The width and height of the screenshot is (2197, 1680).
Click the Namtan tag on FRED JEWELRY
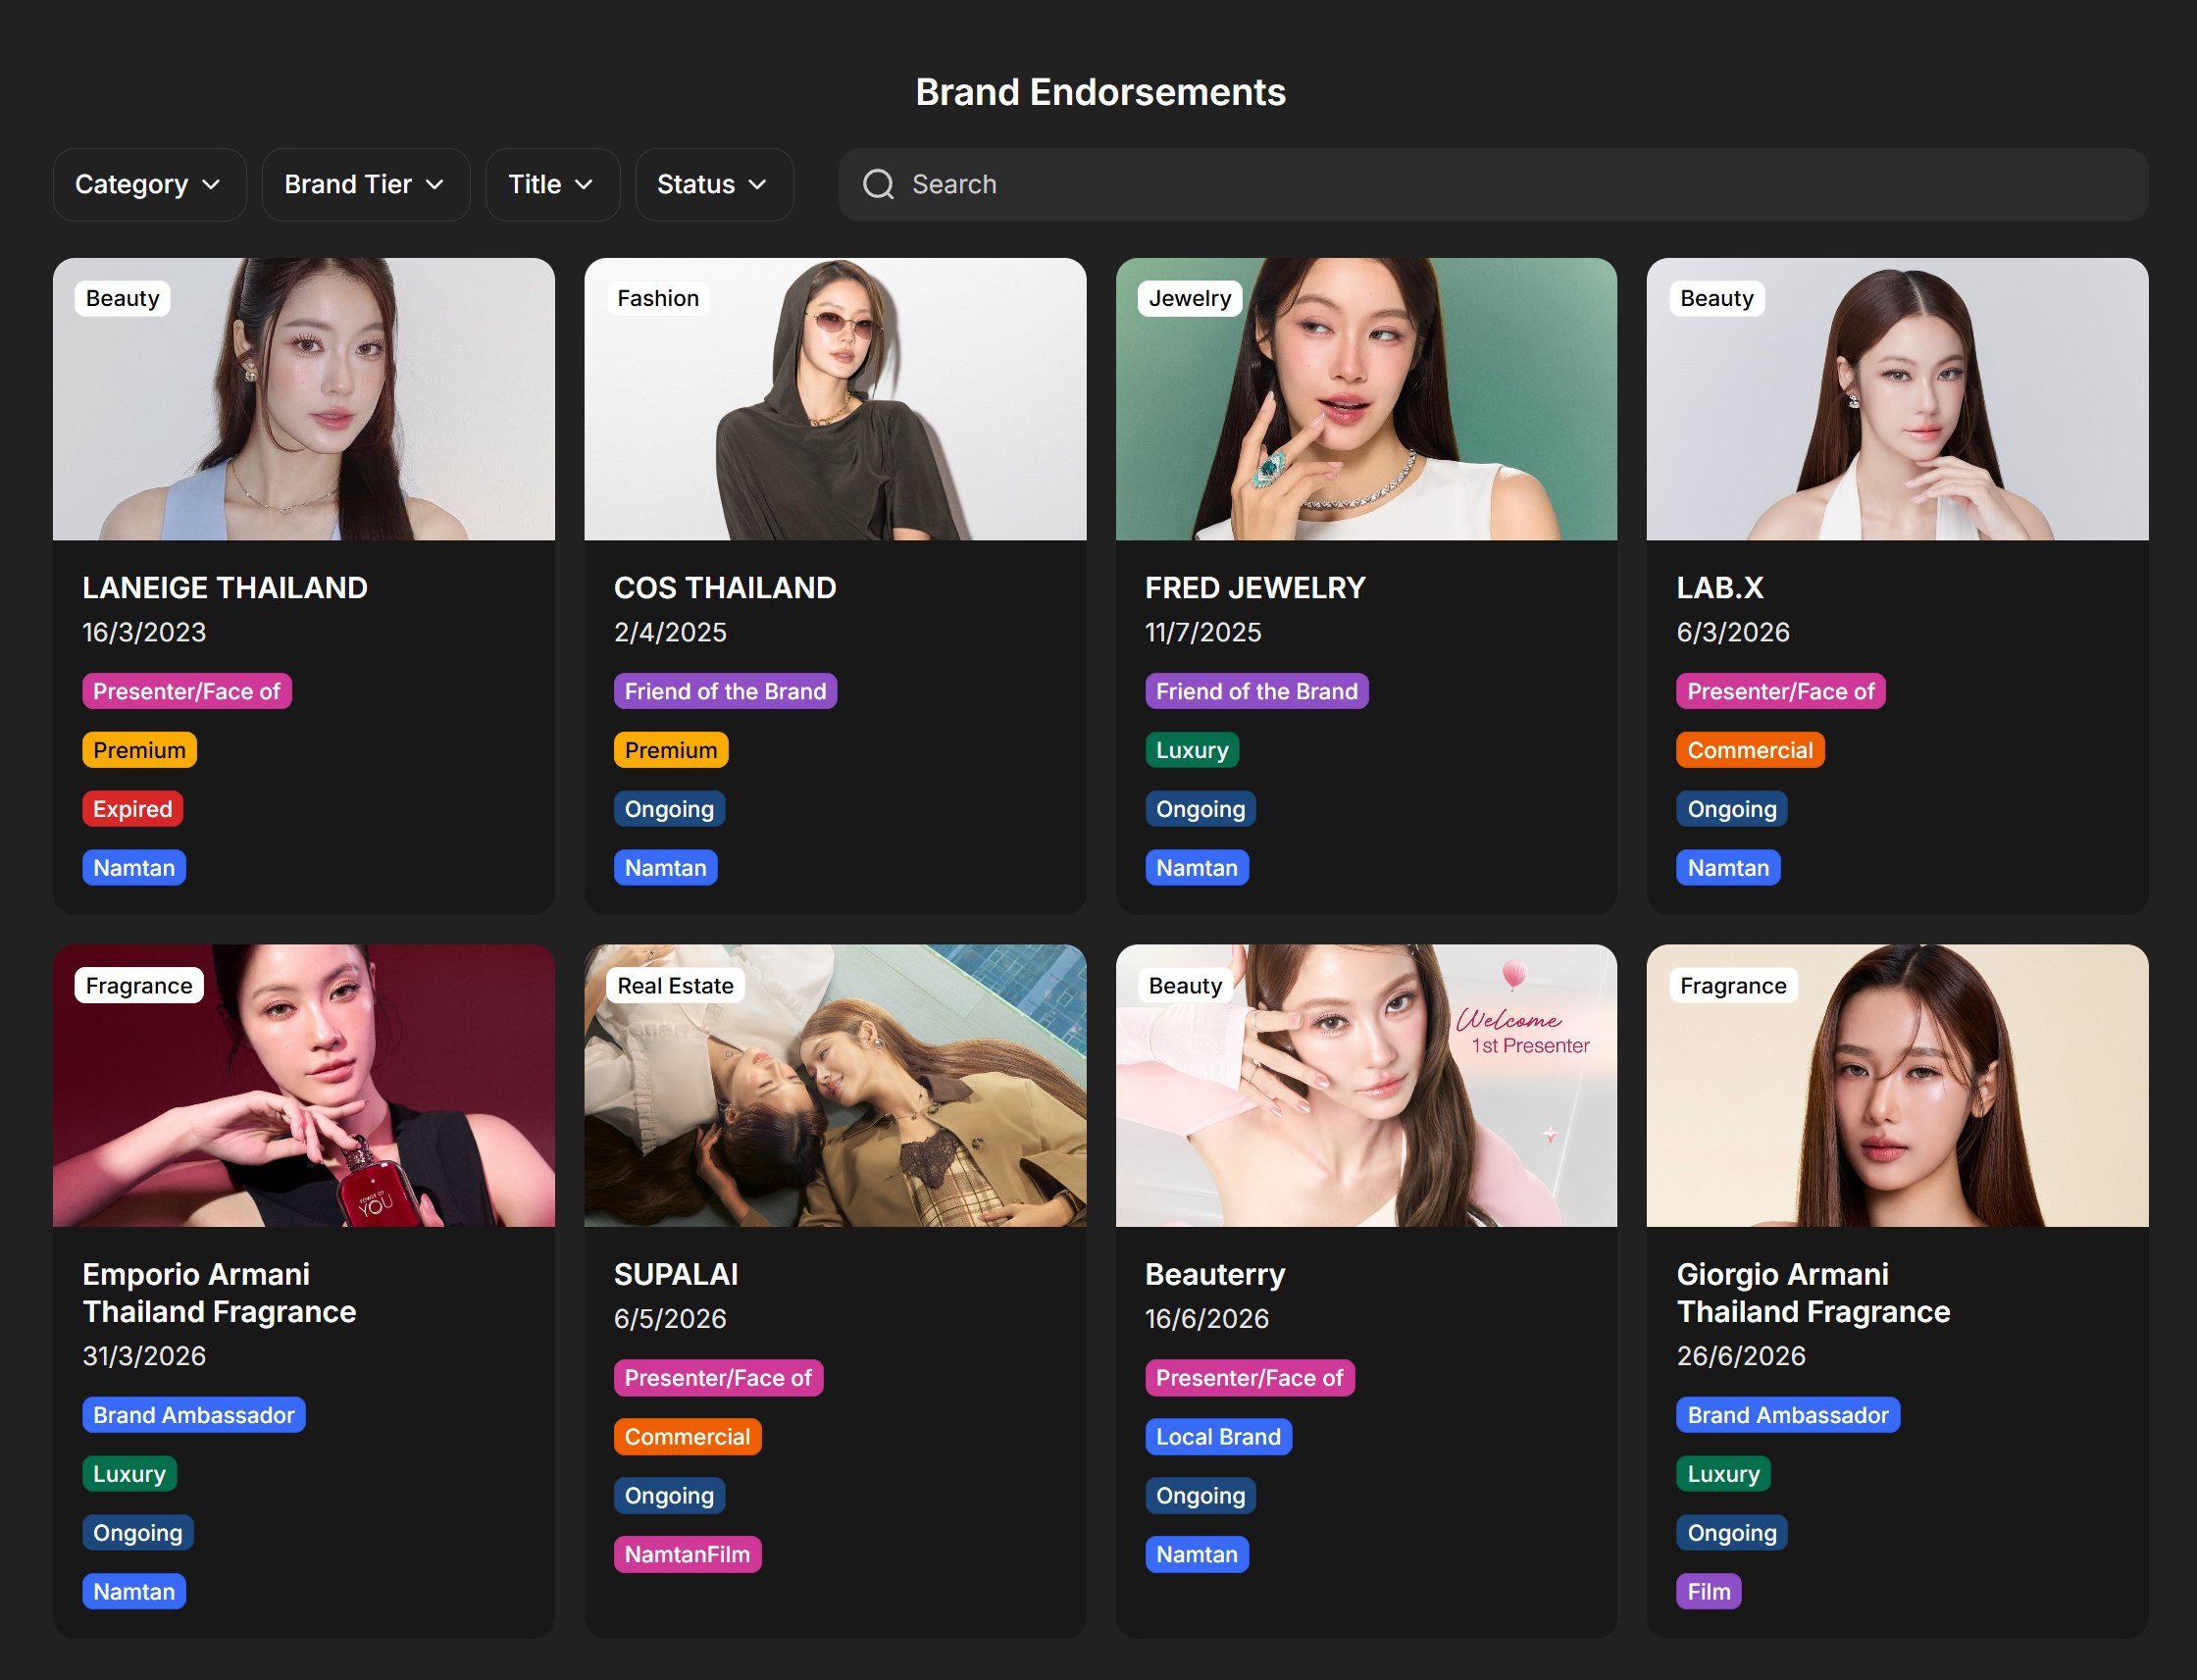tap(1197, 868)
